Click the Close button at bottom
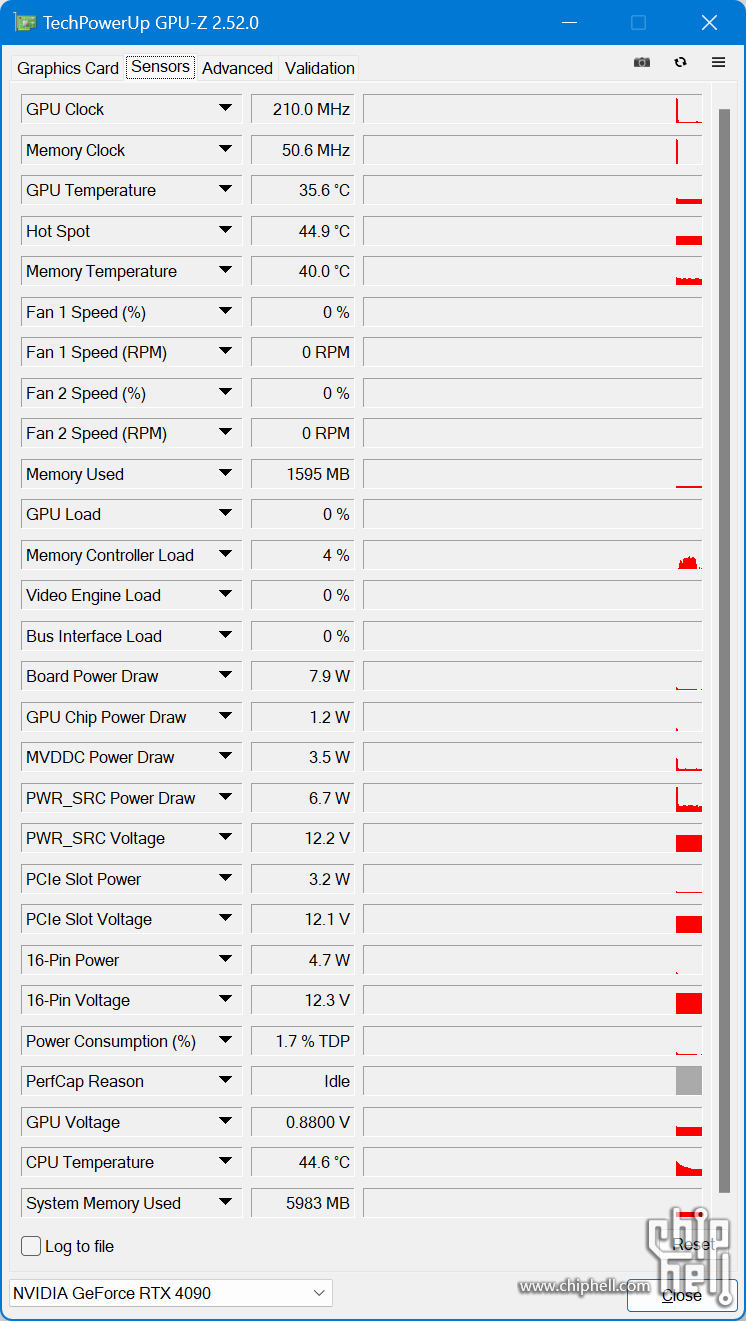 682,1295
